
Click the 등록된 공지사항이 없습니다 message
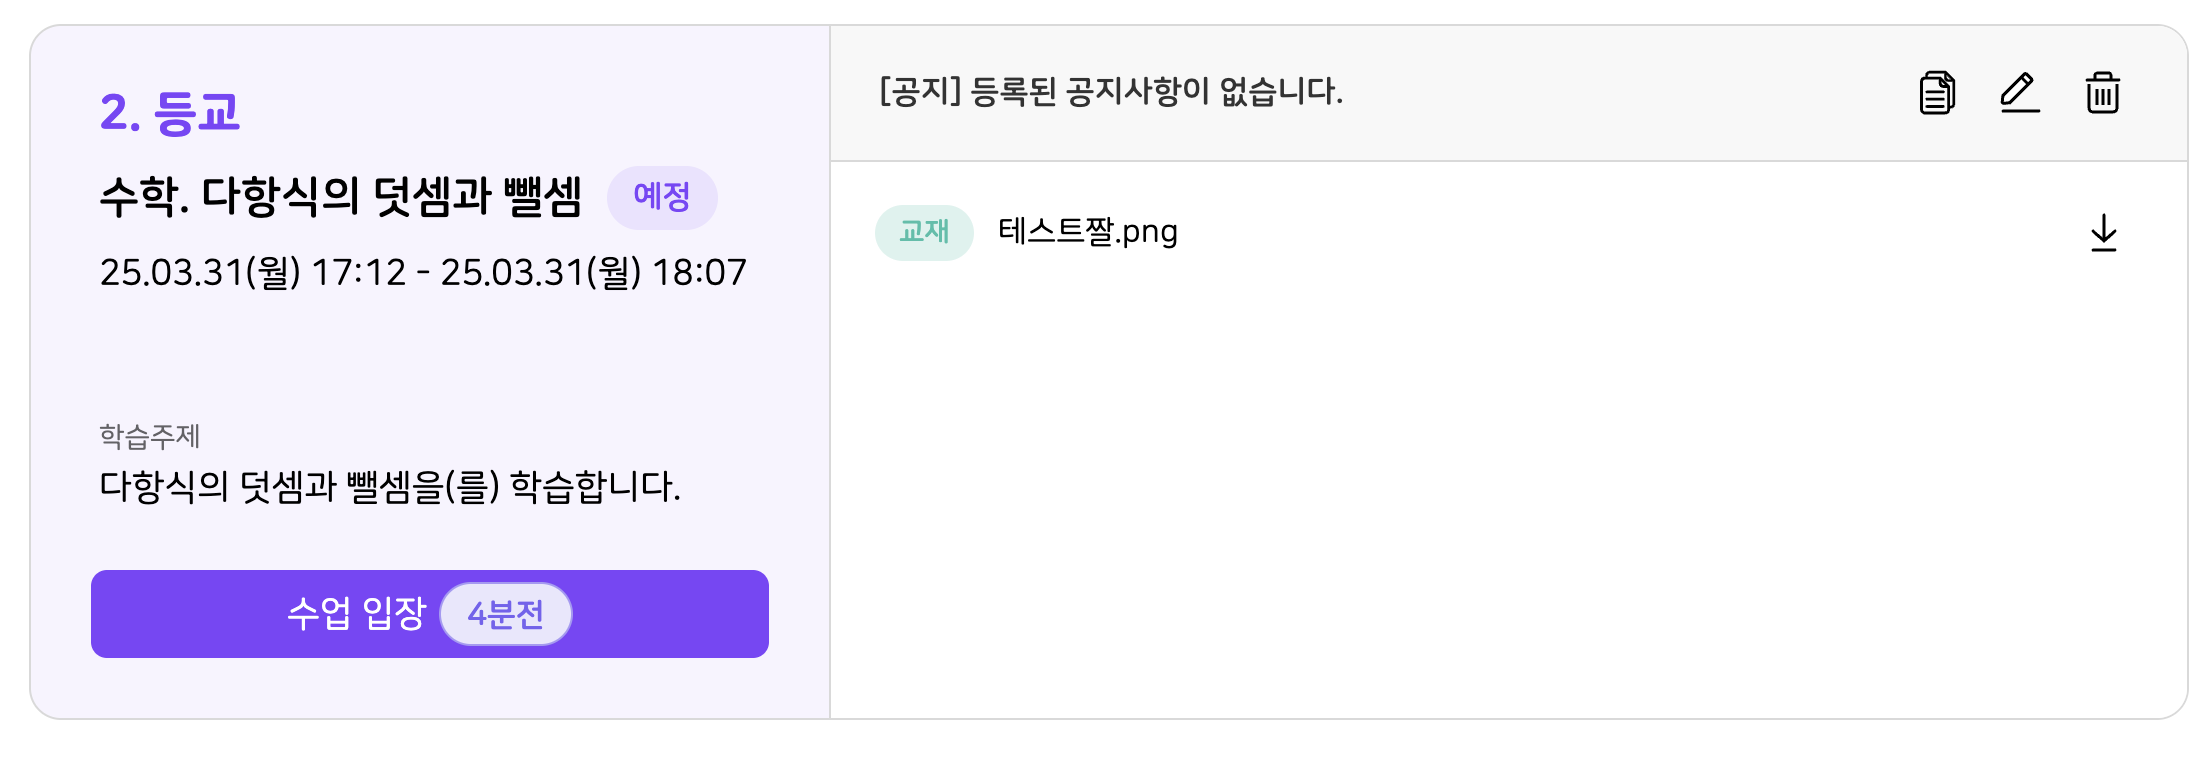pos(1156,92)
